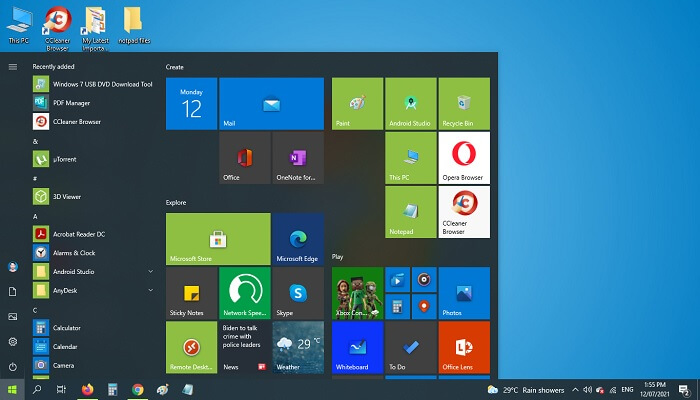Open the Network Speed tile
Viewport: 700px width, 400px height.
(245, 293)
